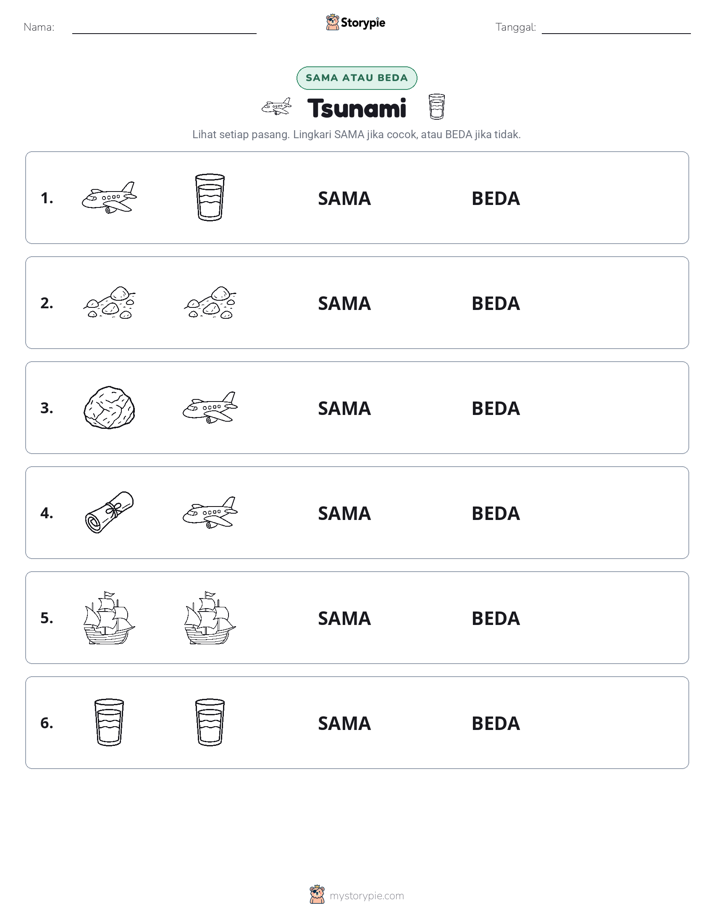Choose SAMA for question 6

click(344, 723)
